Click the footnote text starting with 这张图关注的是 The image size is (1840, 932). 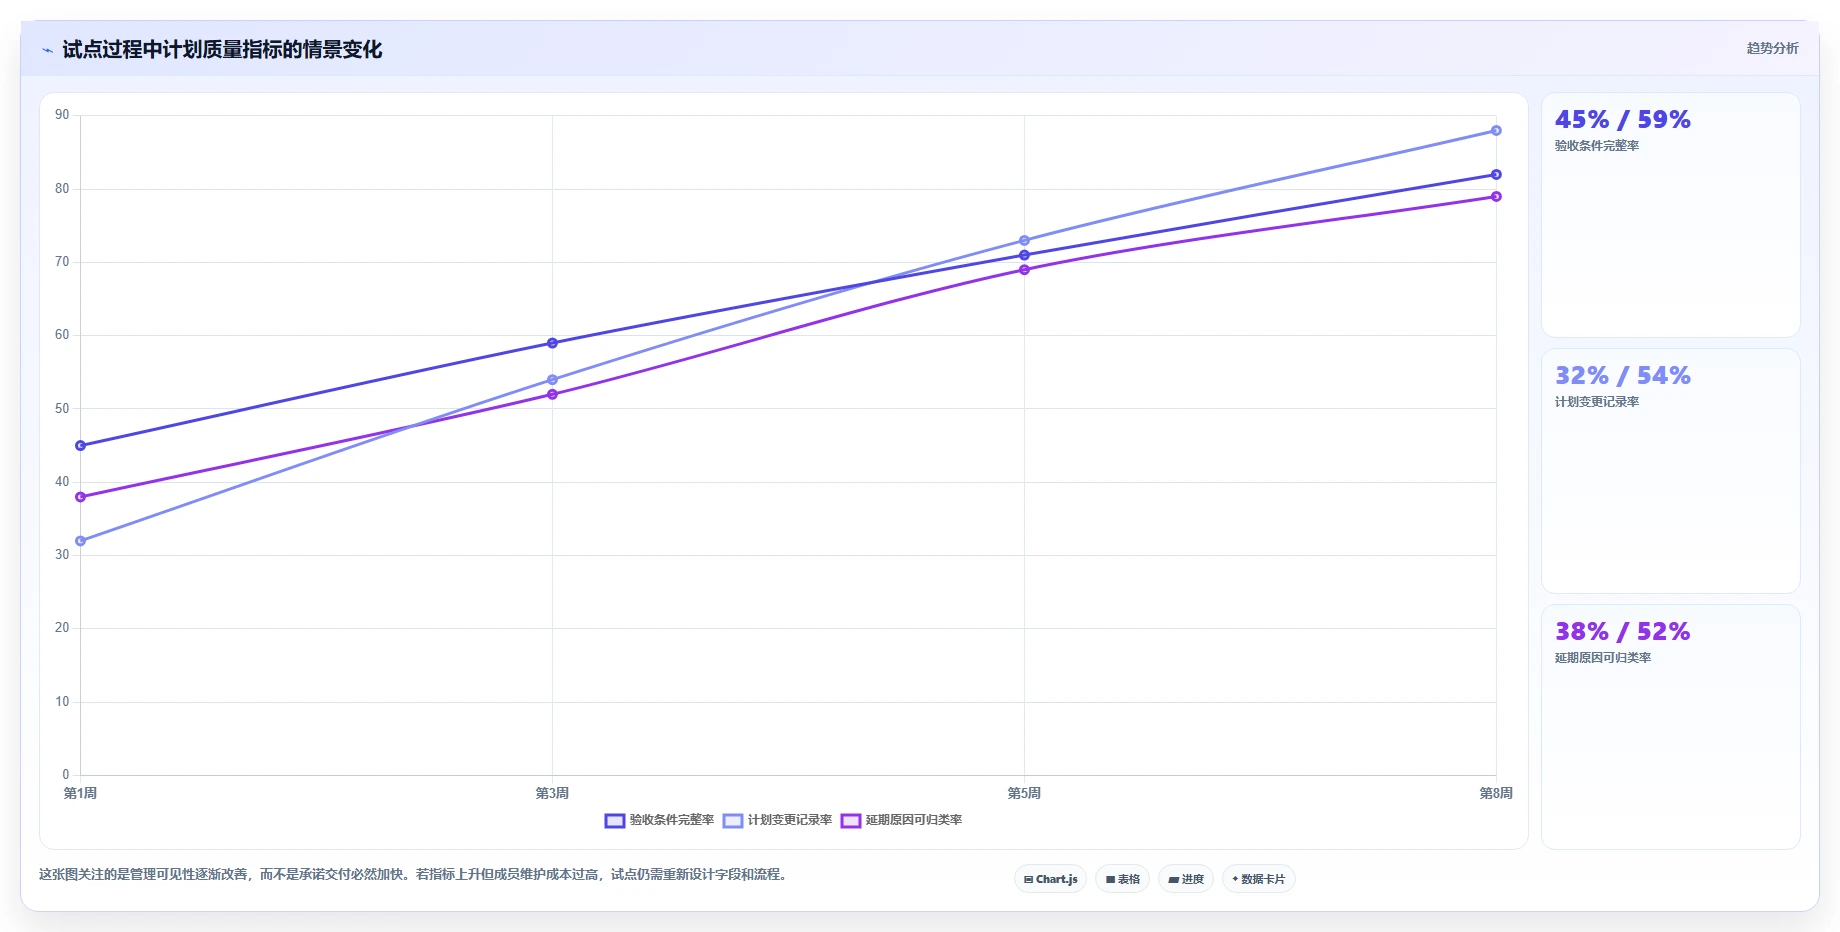tap(415, 874)
